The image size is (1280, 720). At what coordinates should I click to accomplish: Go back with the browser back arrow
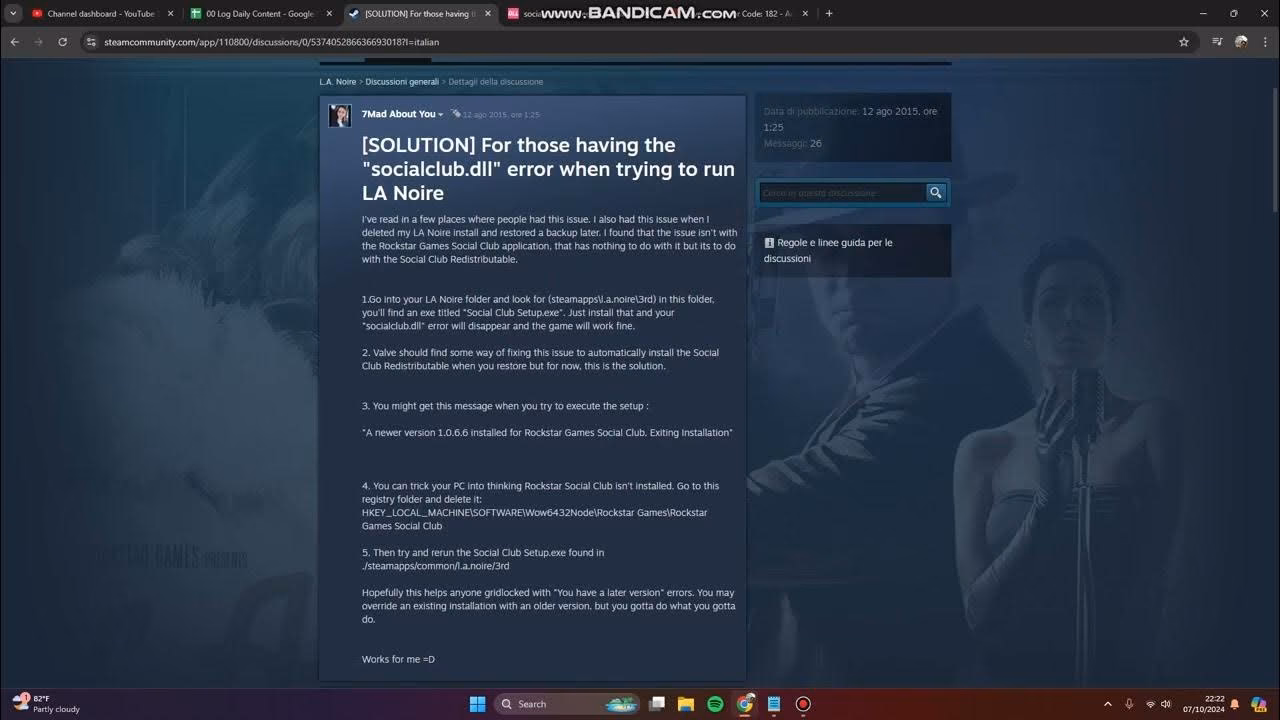[15, 42]
